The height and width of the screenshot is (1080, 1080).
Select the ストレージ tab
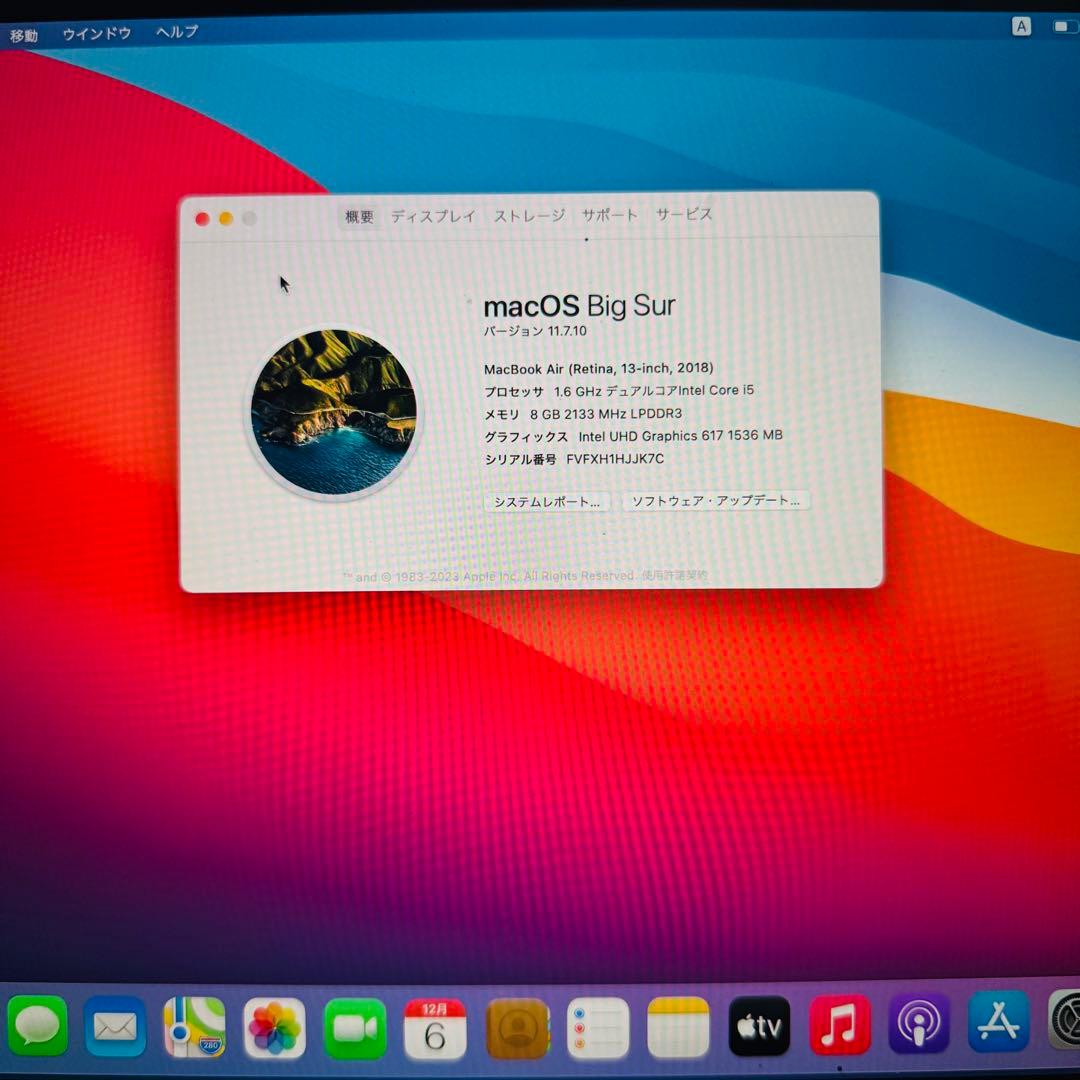click(526, 215)
